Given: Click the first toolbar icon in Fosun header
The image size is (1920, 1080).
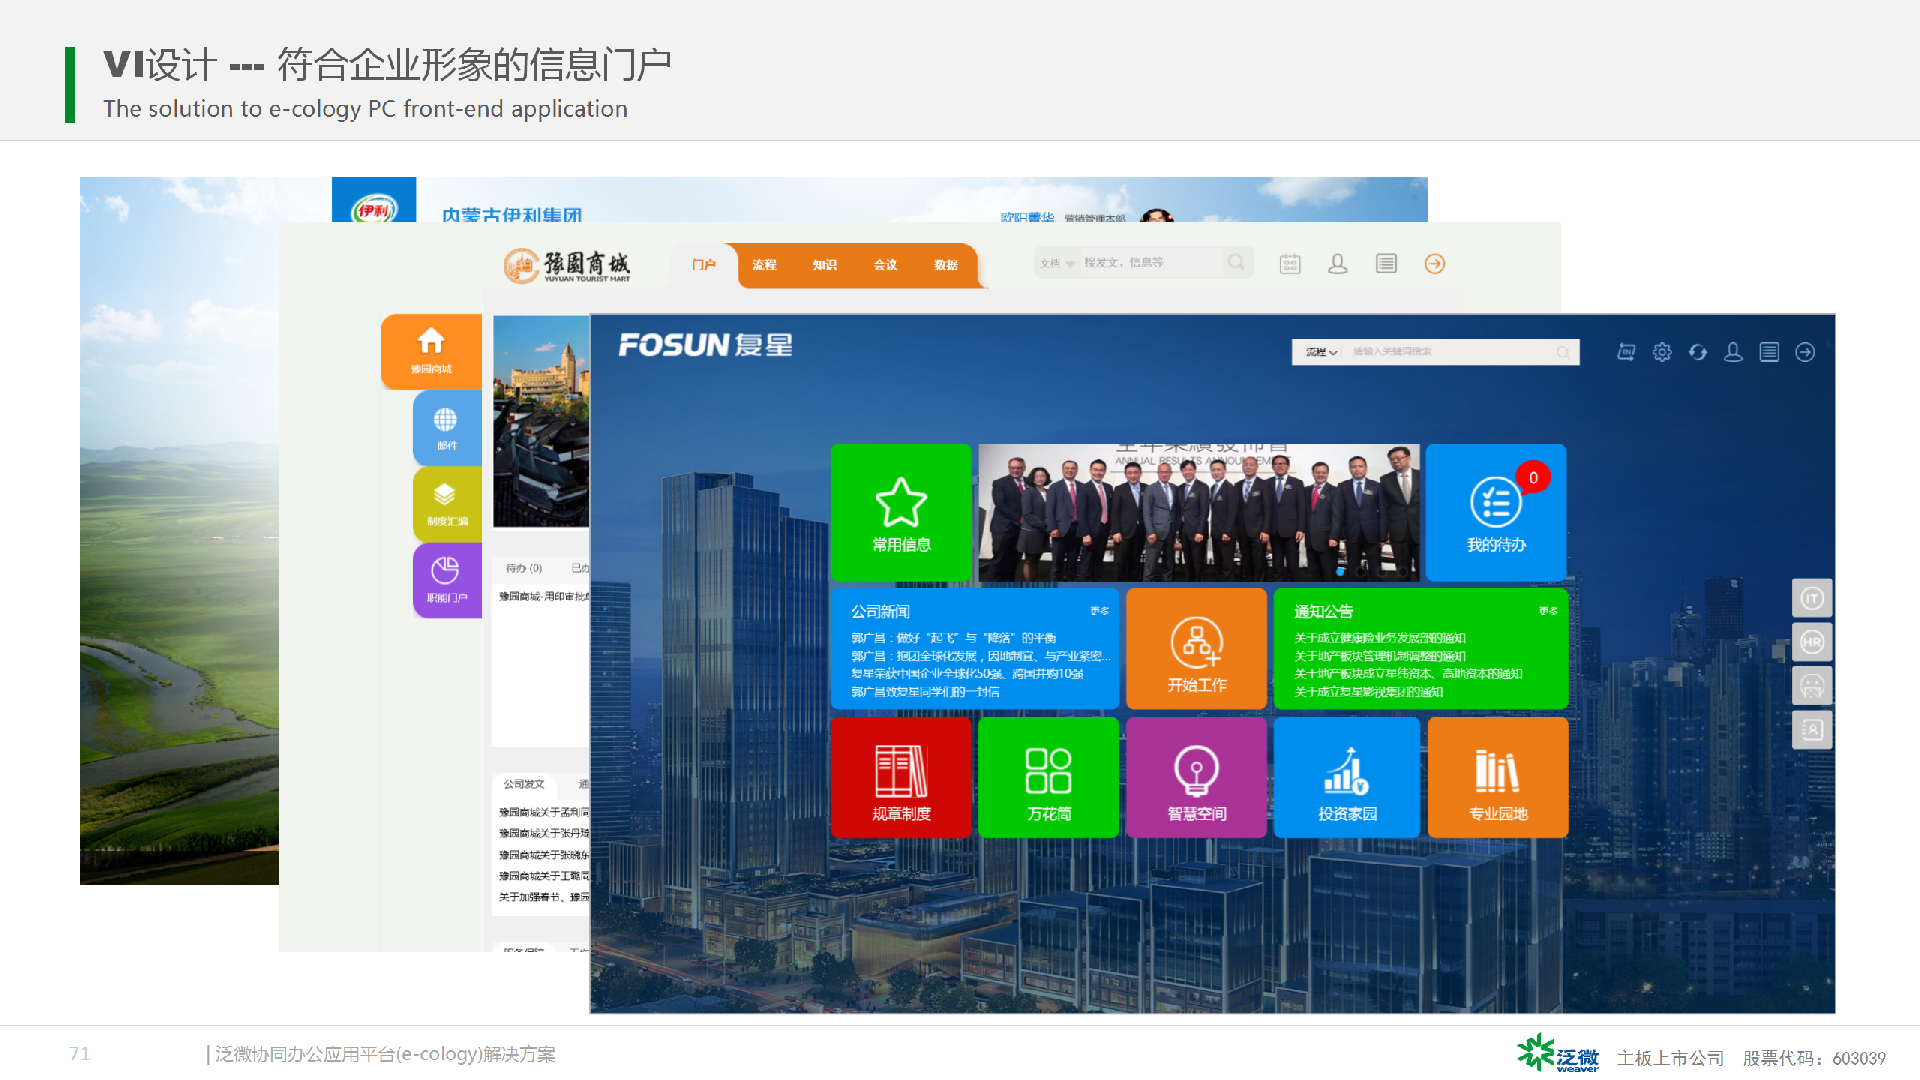Looking at the screenshot, I should click(x=1627, y=352).
